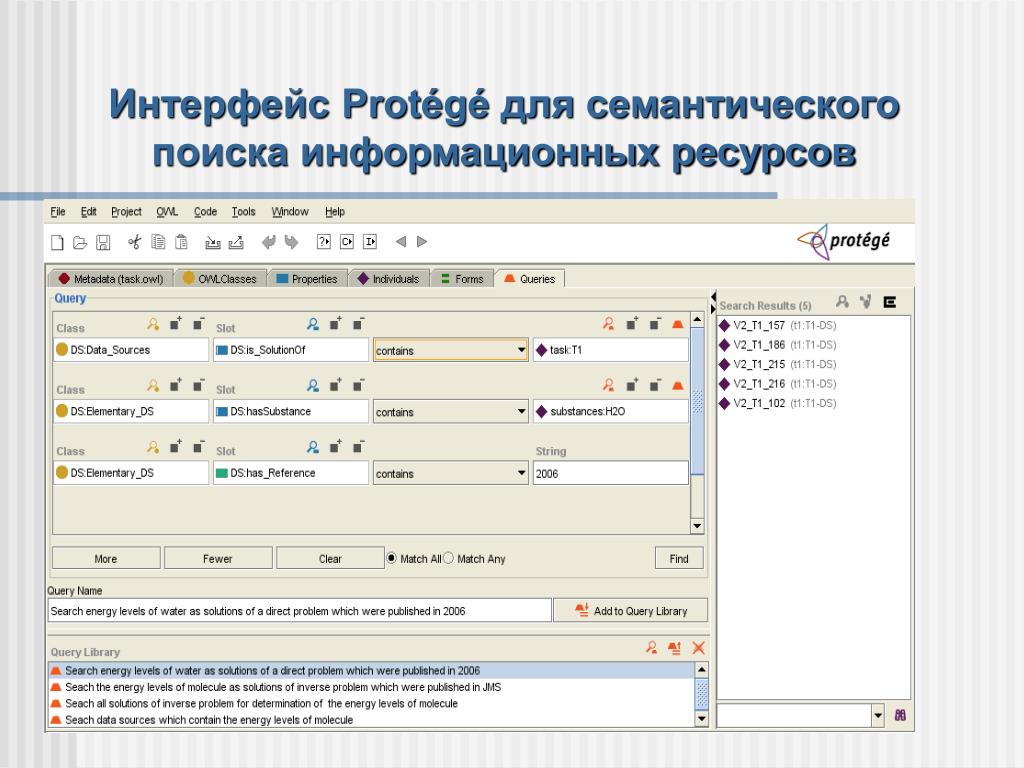
Task: Switch to the OWLClasses tab
Action: point(219,279)
